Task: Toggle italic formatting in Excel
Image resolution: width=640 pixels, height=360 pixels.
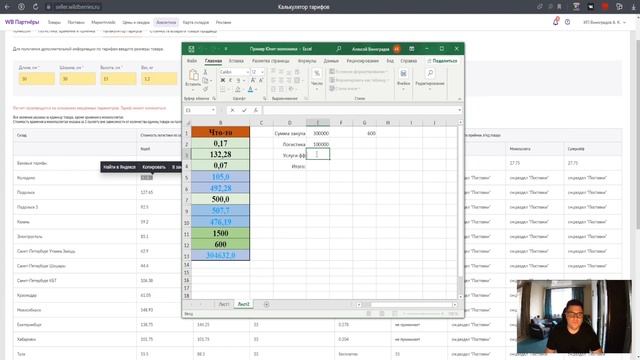Action: point(230,80)
